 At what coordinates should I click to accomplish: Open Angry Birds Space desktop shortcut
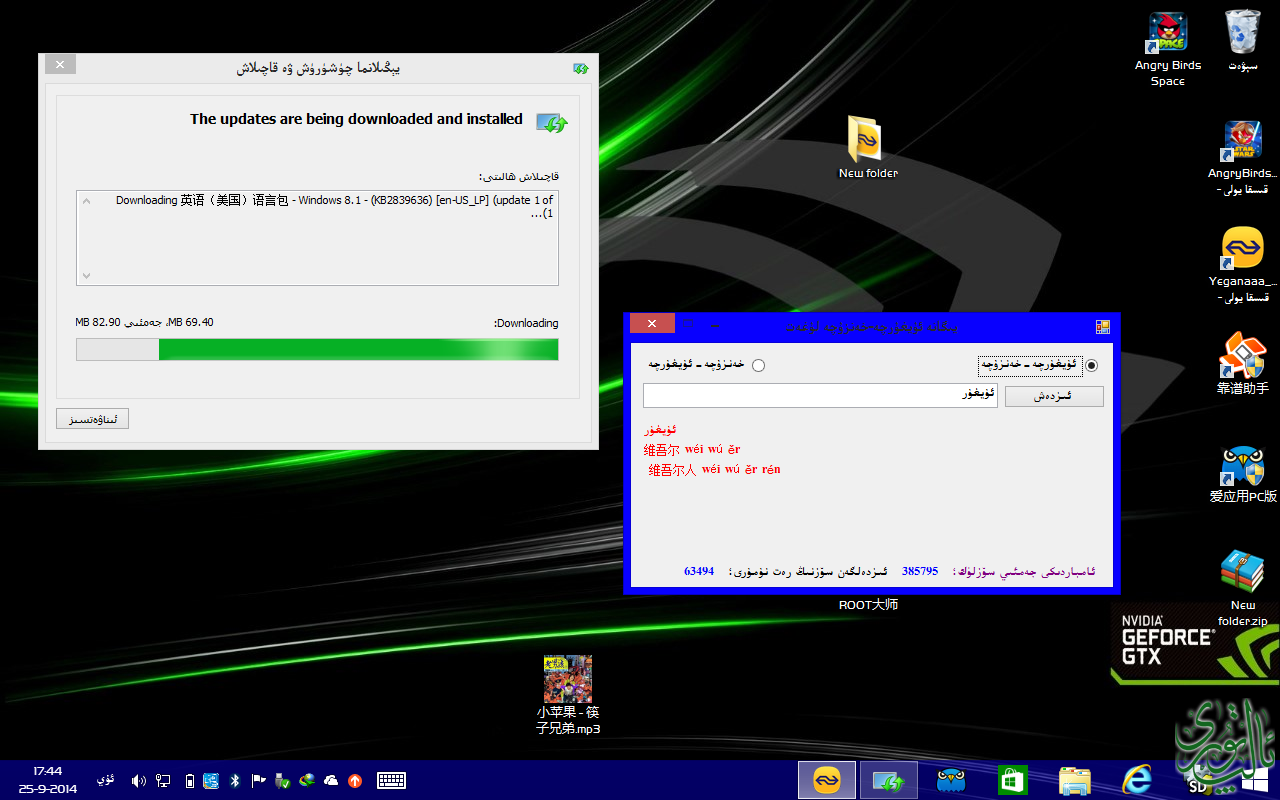click(1167, 48)
